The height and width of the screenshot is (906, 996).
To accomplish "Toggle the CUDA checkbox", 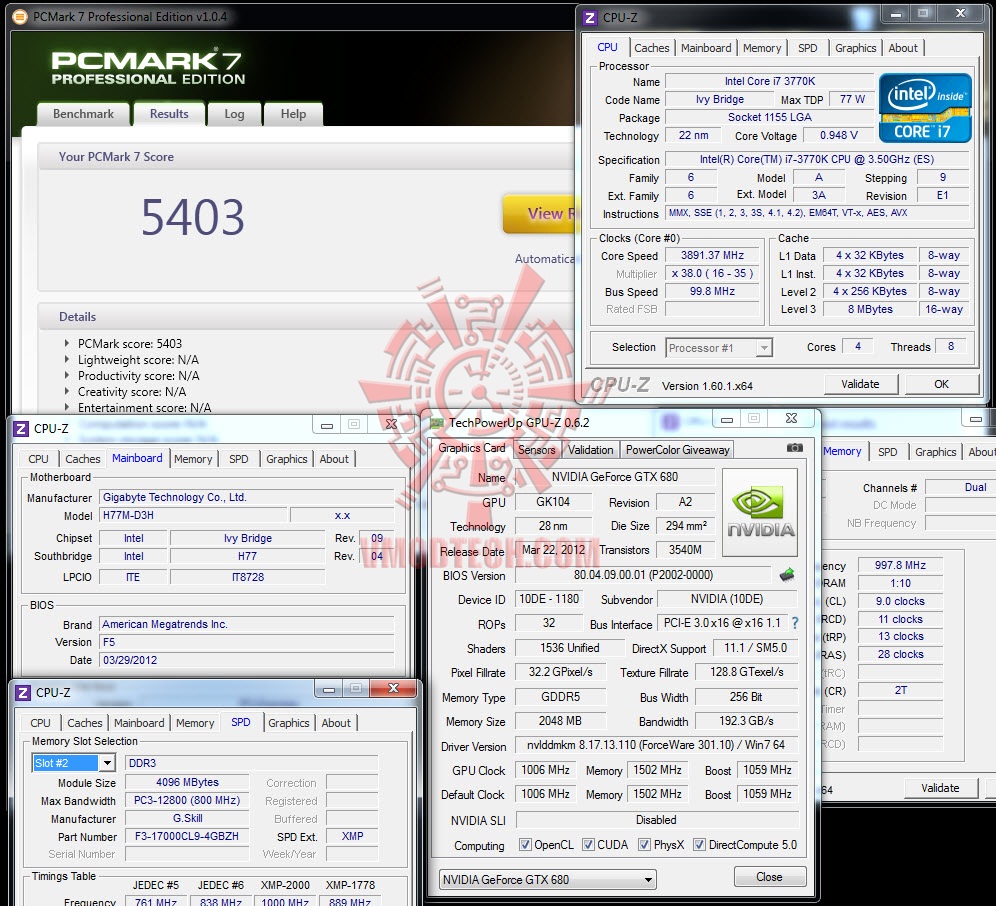I will [588, 844].
